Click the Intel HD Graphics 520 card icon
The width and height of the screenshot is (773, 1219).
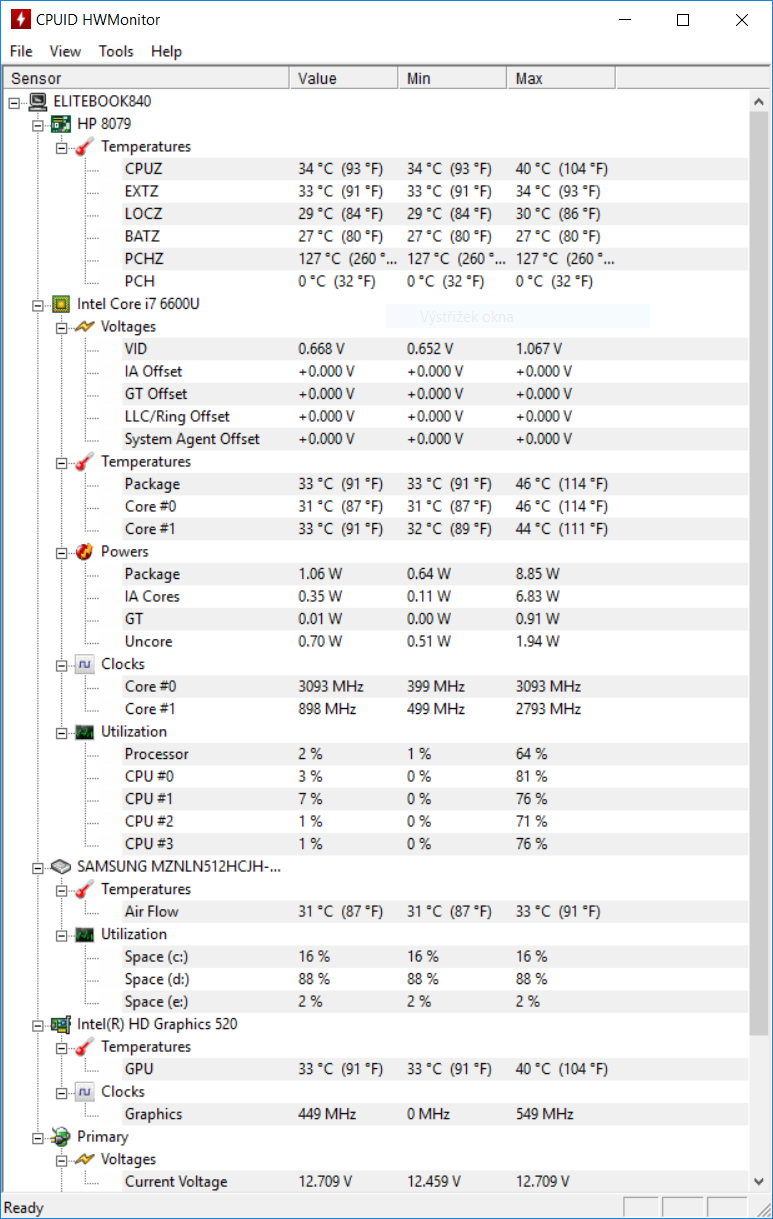click(61, 1024)
